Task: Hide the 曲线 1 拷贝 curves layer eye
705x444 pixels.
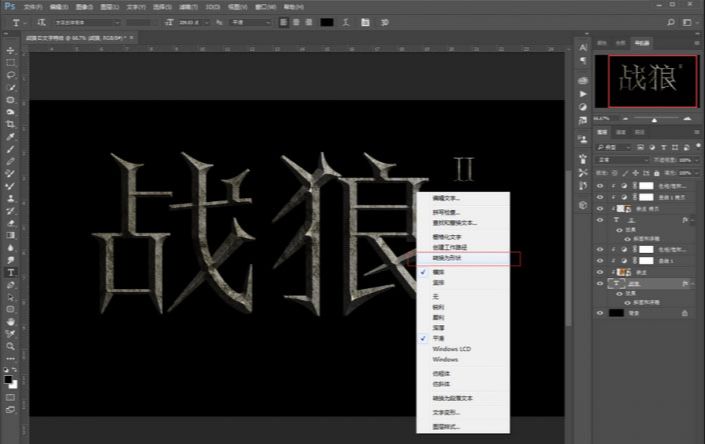Action: (600, 197)
